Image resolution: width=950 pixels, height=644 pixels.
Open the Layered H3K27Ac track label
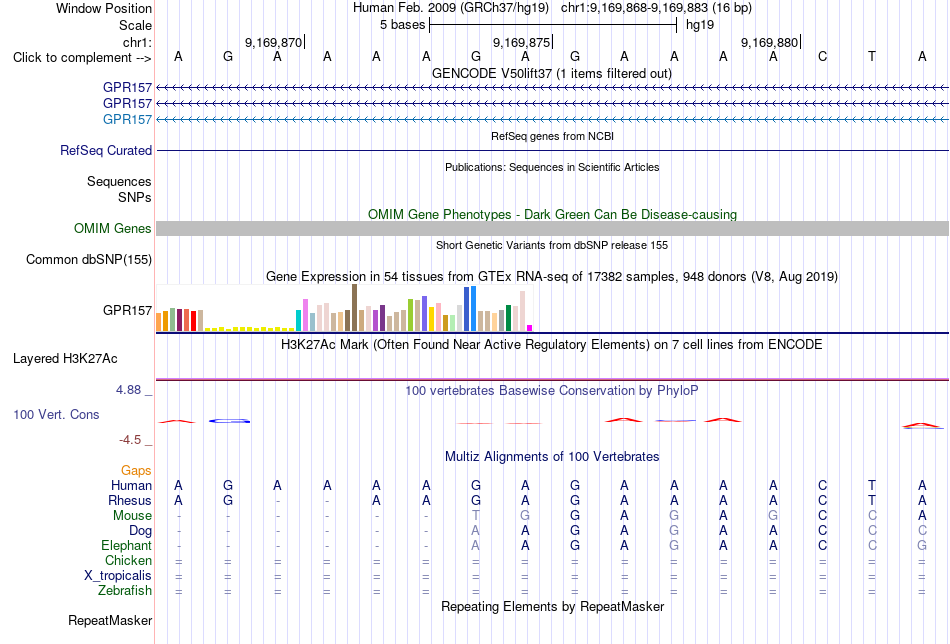click(x=65, y=359)
